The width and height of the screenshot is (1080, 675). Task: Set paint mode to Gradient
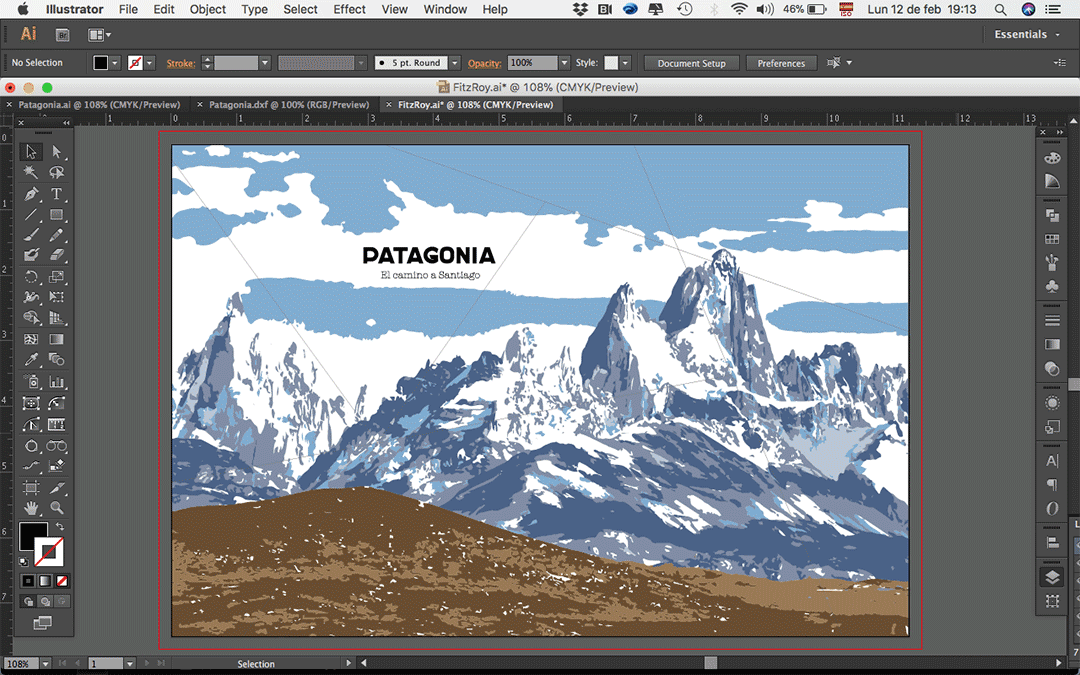[x=45, y=581]
